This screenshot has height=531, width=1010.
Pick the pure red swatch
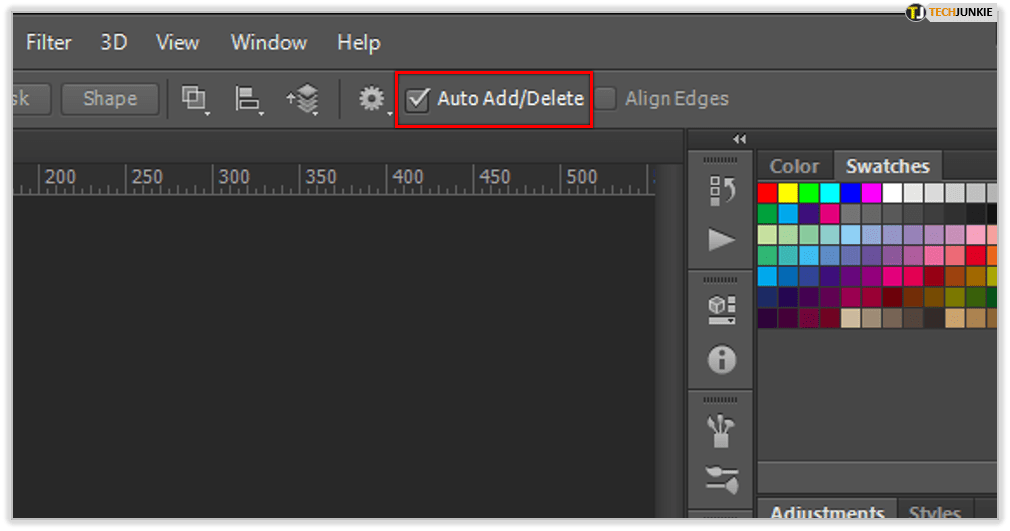pyautogui.click(x=767, y=193)
